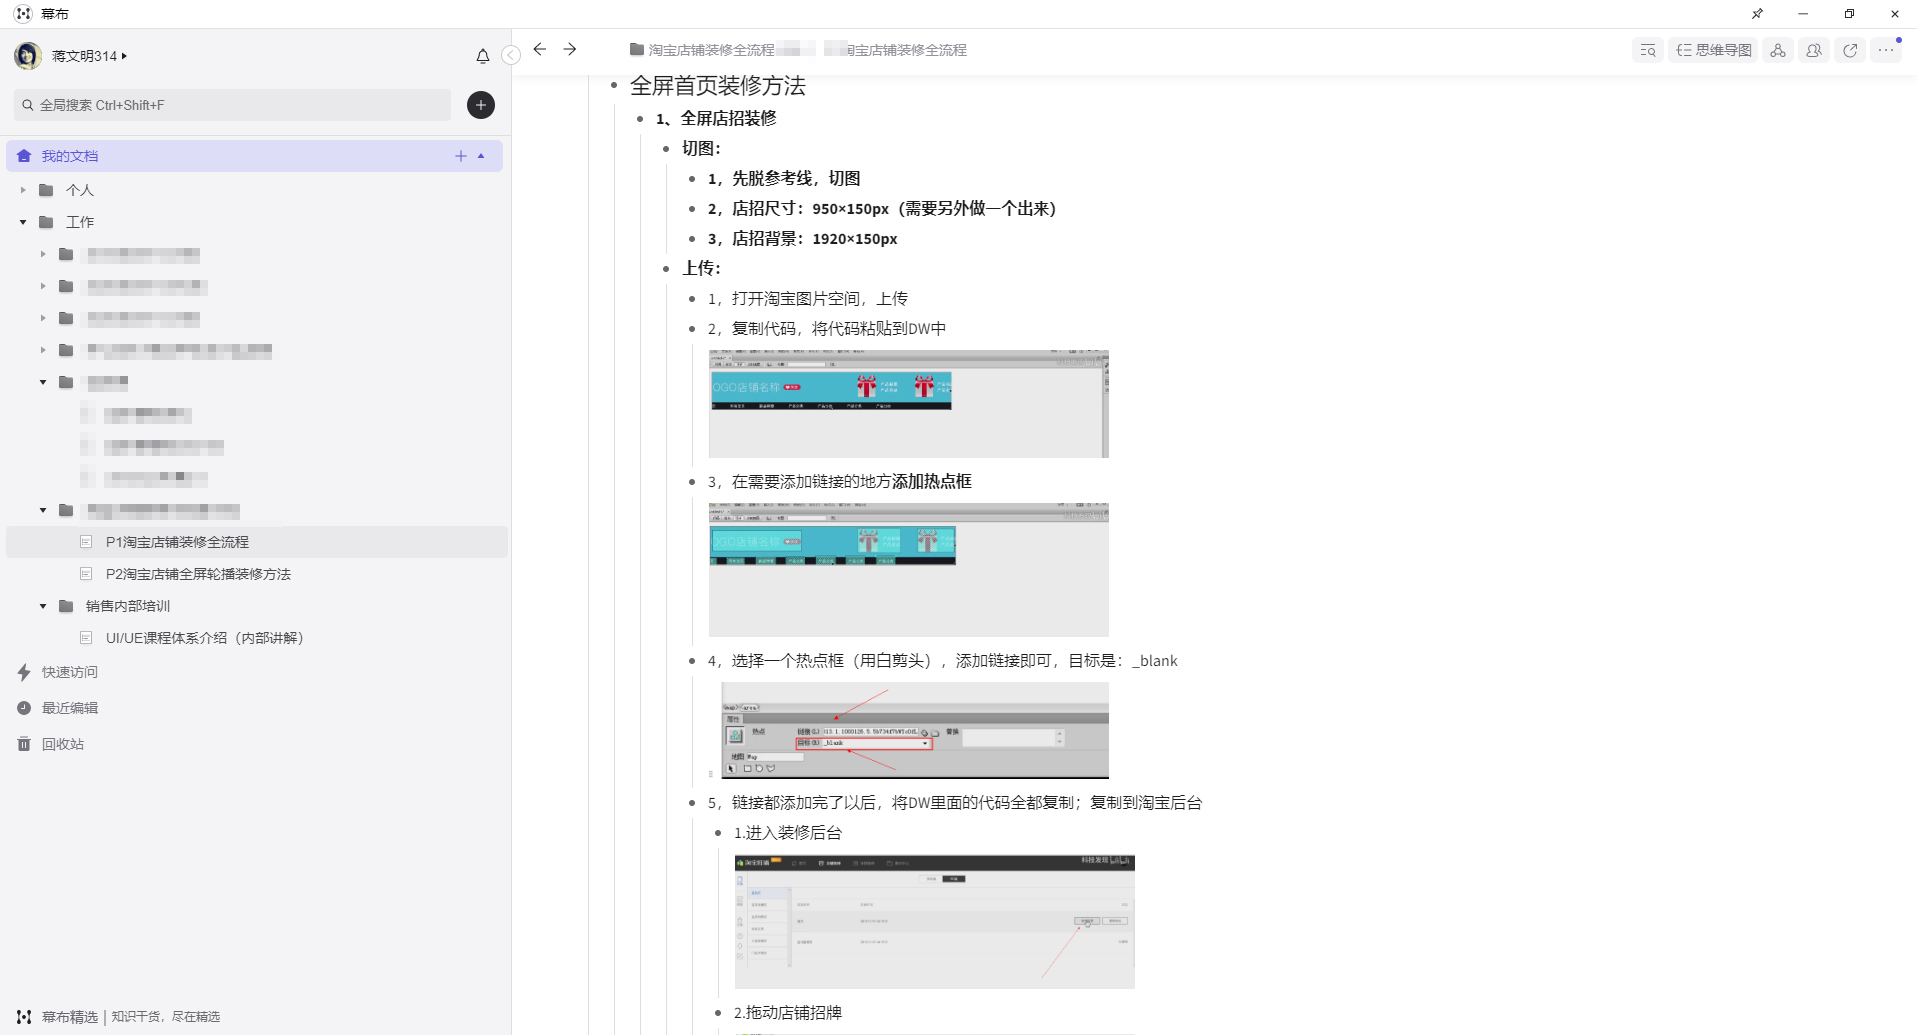Click the bullet of 全屏首页装修方法

coord(614,86)
